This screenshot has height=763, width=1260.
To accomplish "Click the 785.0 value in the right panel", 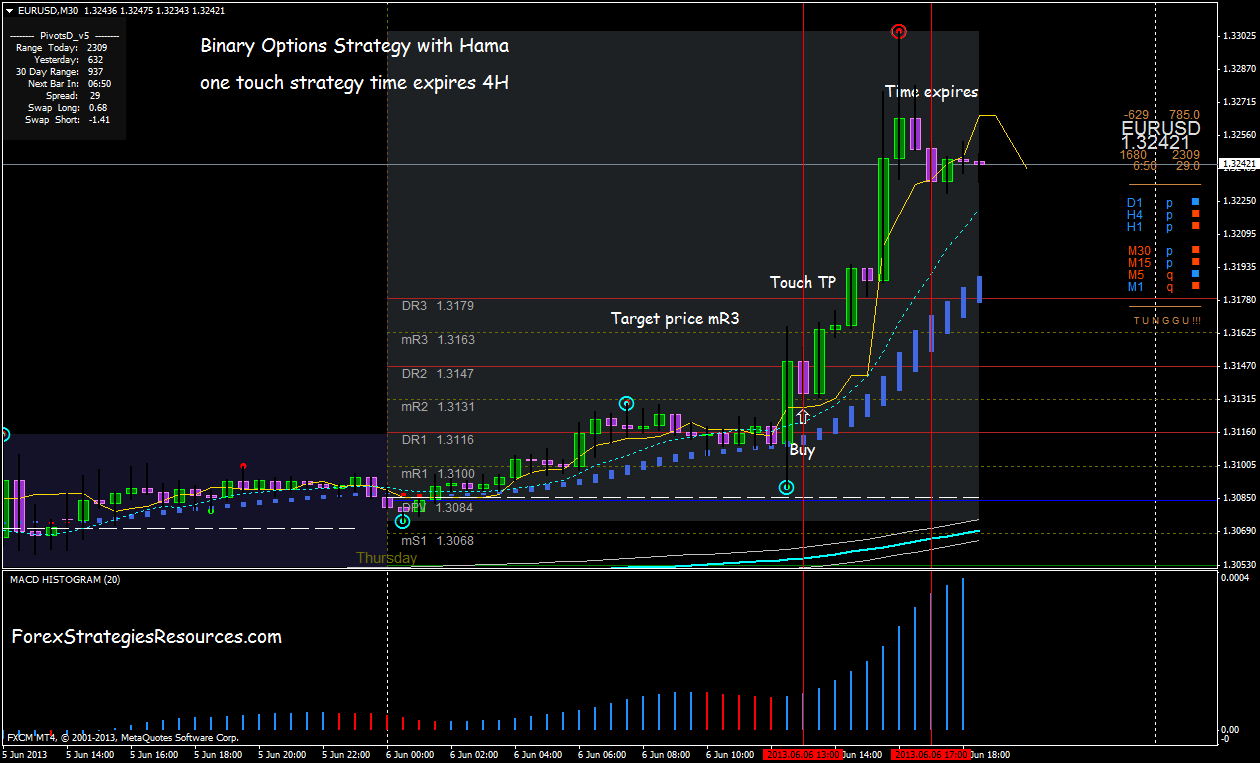I will [1183, 115].
